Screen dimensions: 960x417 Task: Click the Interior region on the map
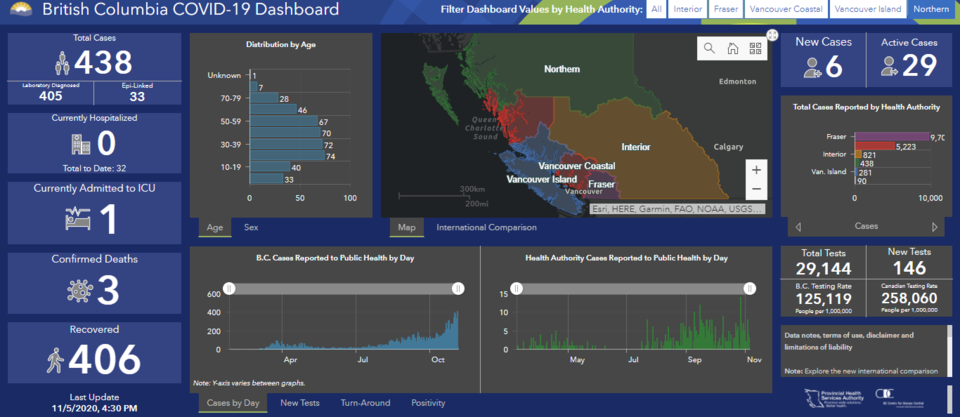[x=636, y=147]
